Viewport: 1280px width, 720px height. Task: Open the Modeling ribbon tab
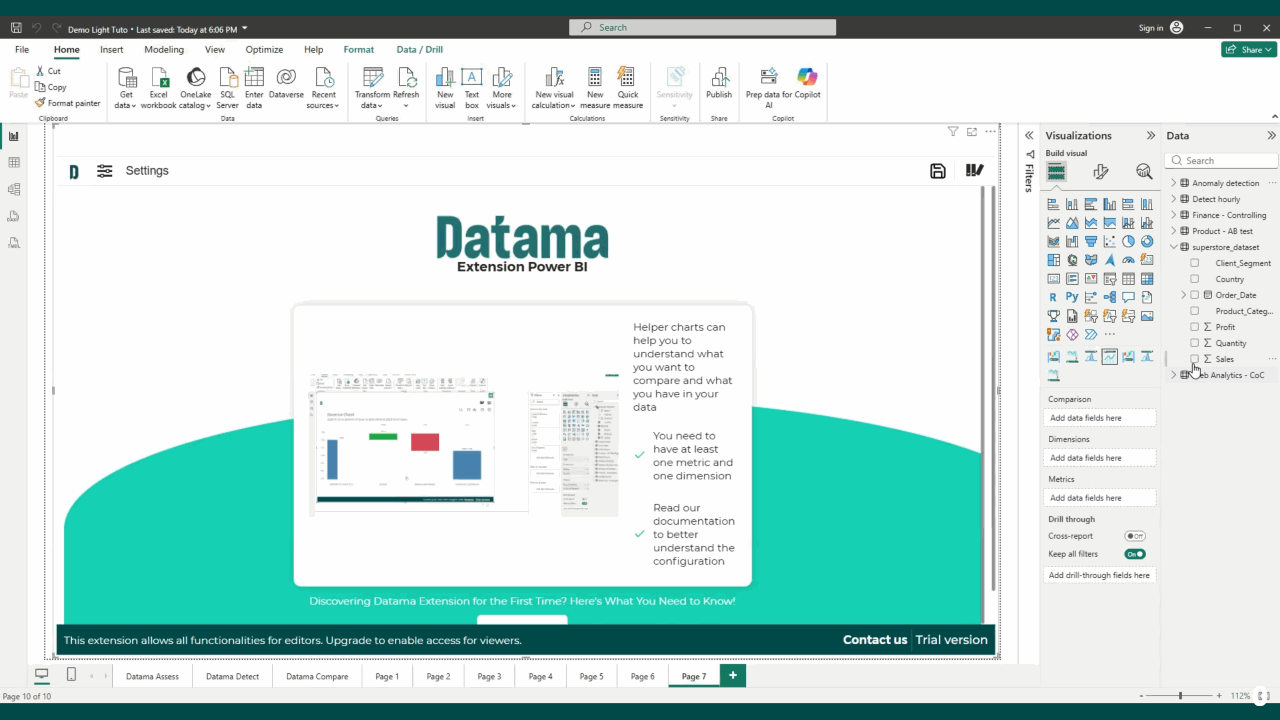164,49
